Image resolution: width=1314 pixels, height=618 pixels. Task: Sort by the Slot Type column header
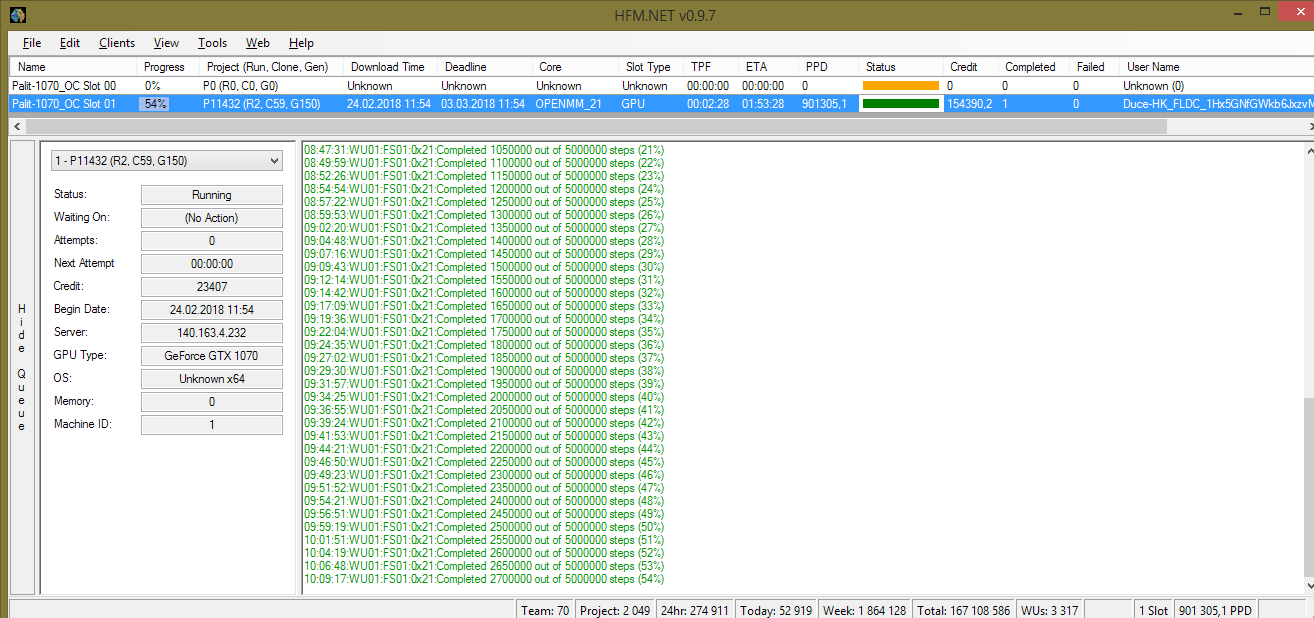(651, 67)
